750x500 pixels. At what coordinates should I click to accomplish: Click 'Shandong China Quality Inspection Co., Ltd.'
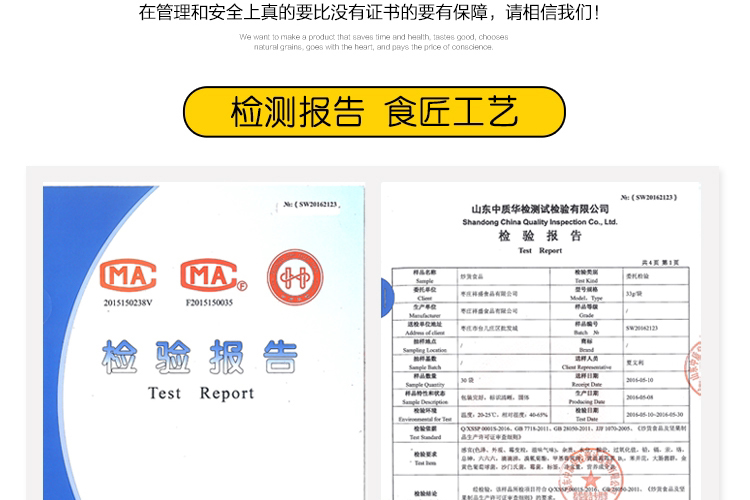540,222
